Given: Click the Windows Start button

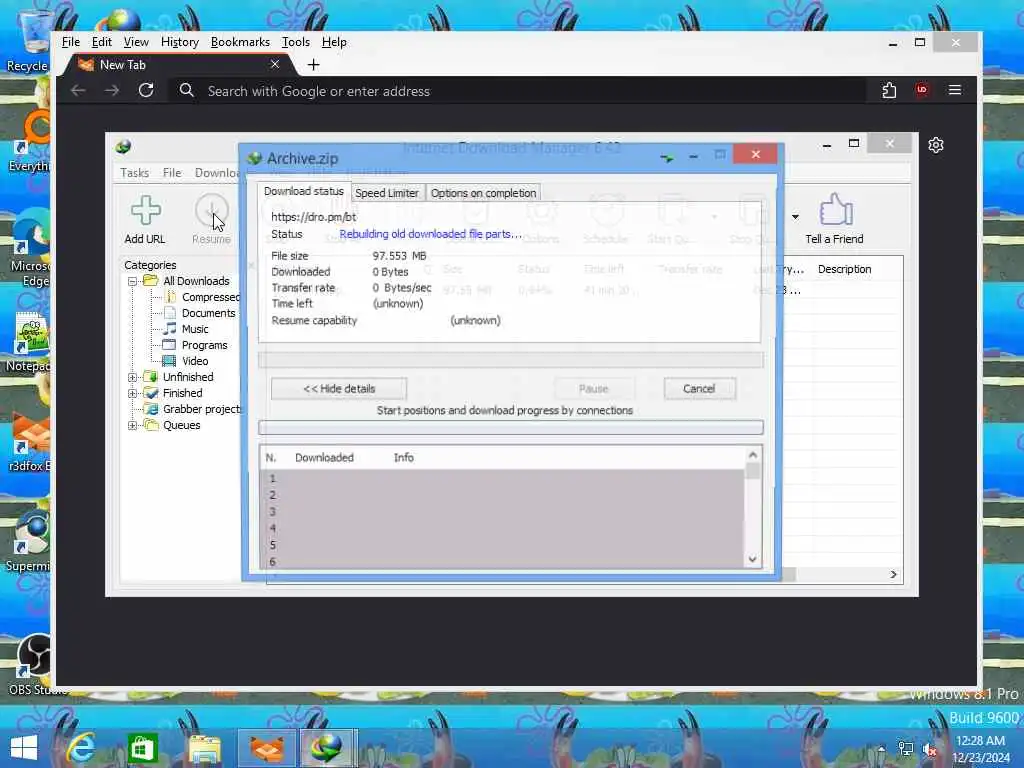Looking at the screenshot, I should coord(24,748).
